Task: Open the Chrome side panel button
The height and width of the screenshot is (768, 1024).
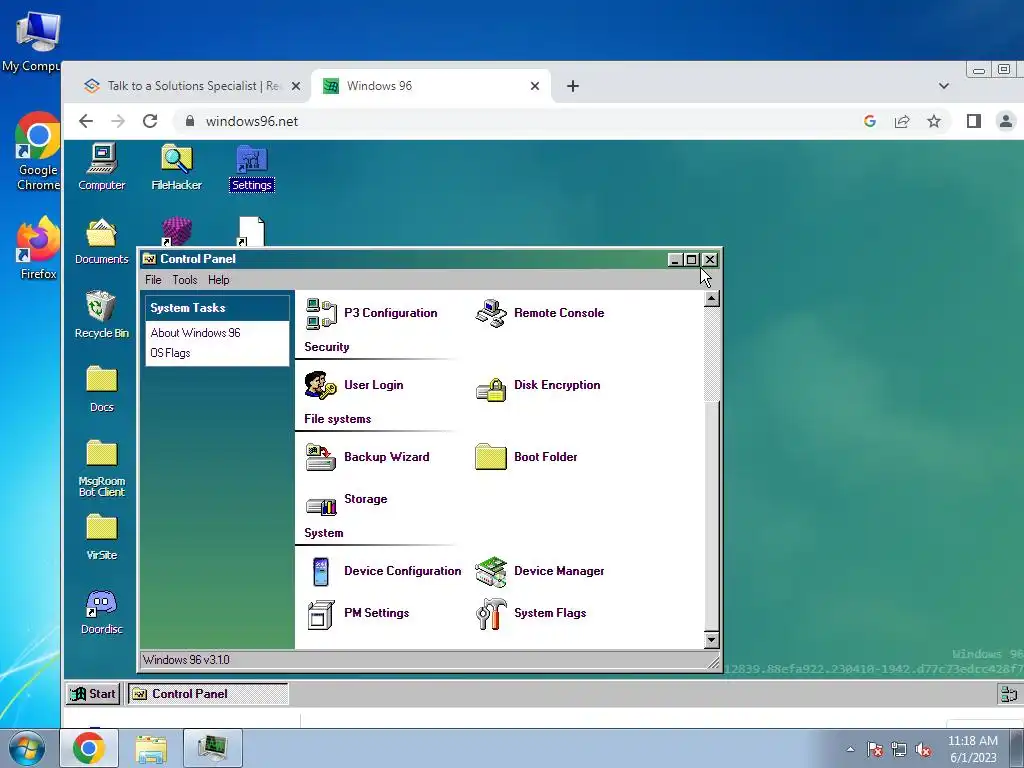Action: [974, 121]
